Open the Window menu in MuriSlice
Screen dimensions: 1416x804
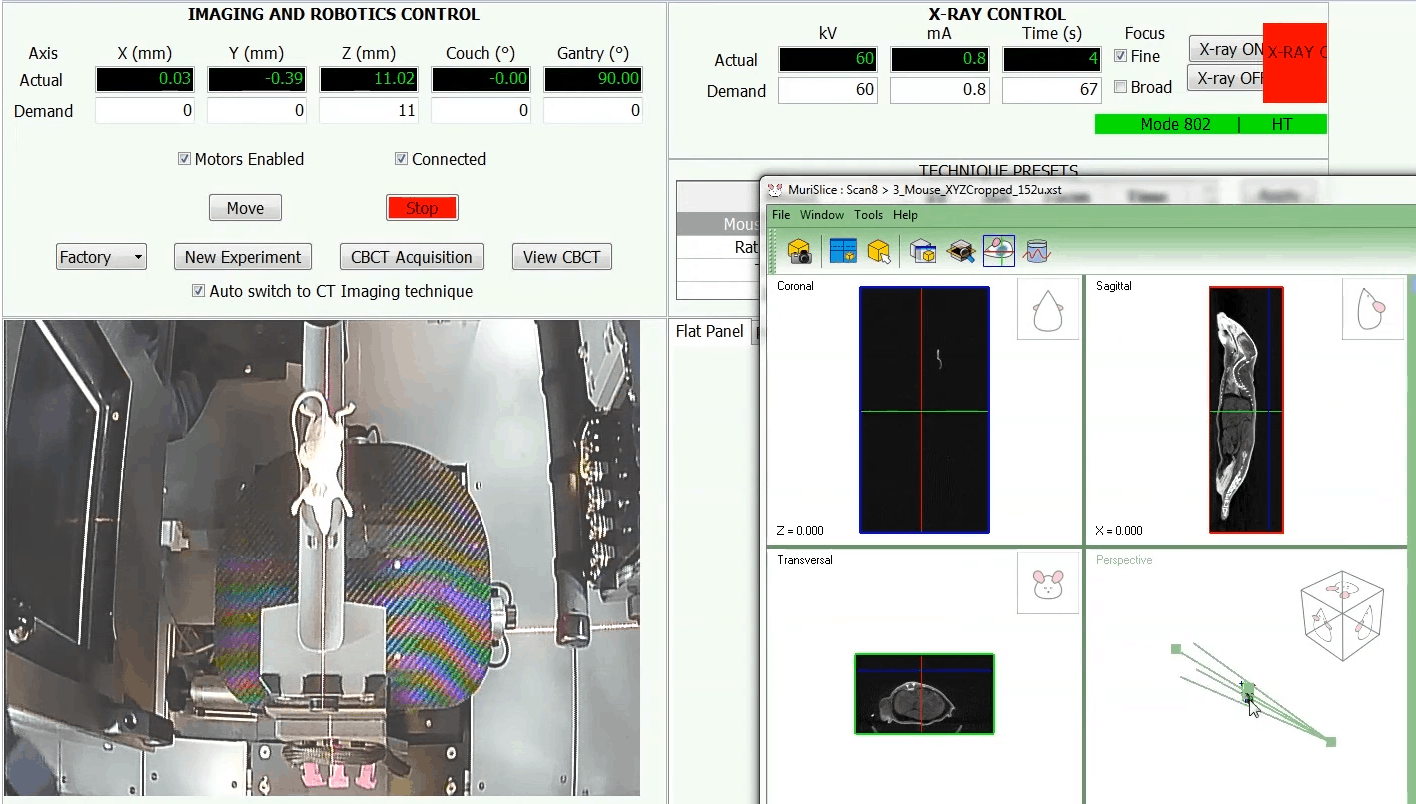point(822,214)
